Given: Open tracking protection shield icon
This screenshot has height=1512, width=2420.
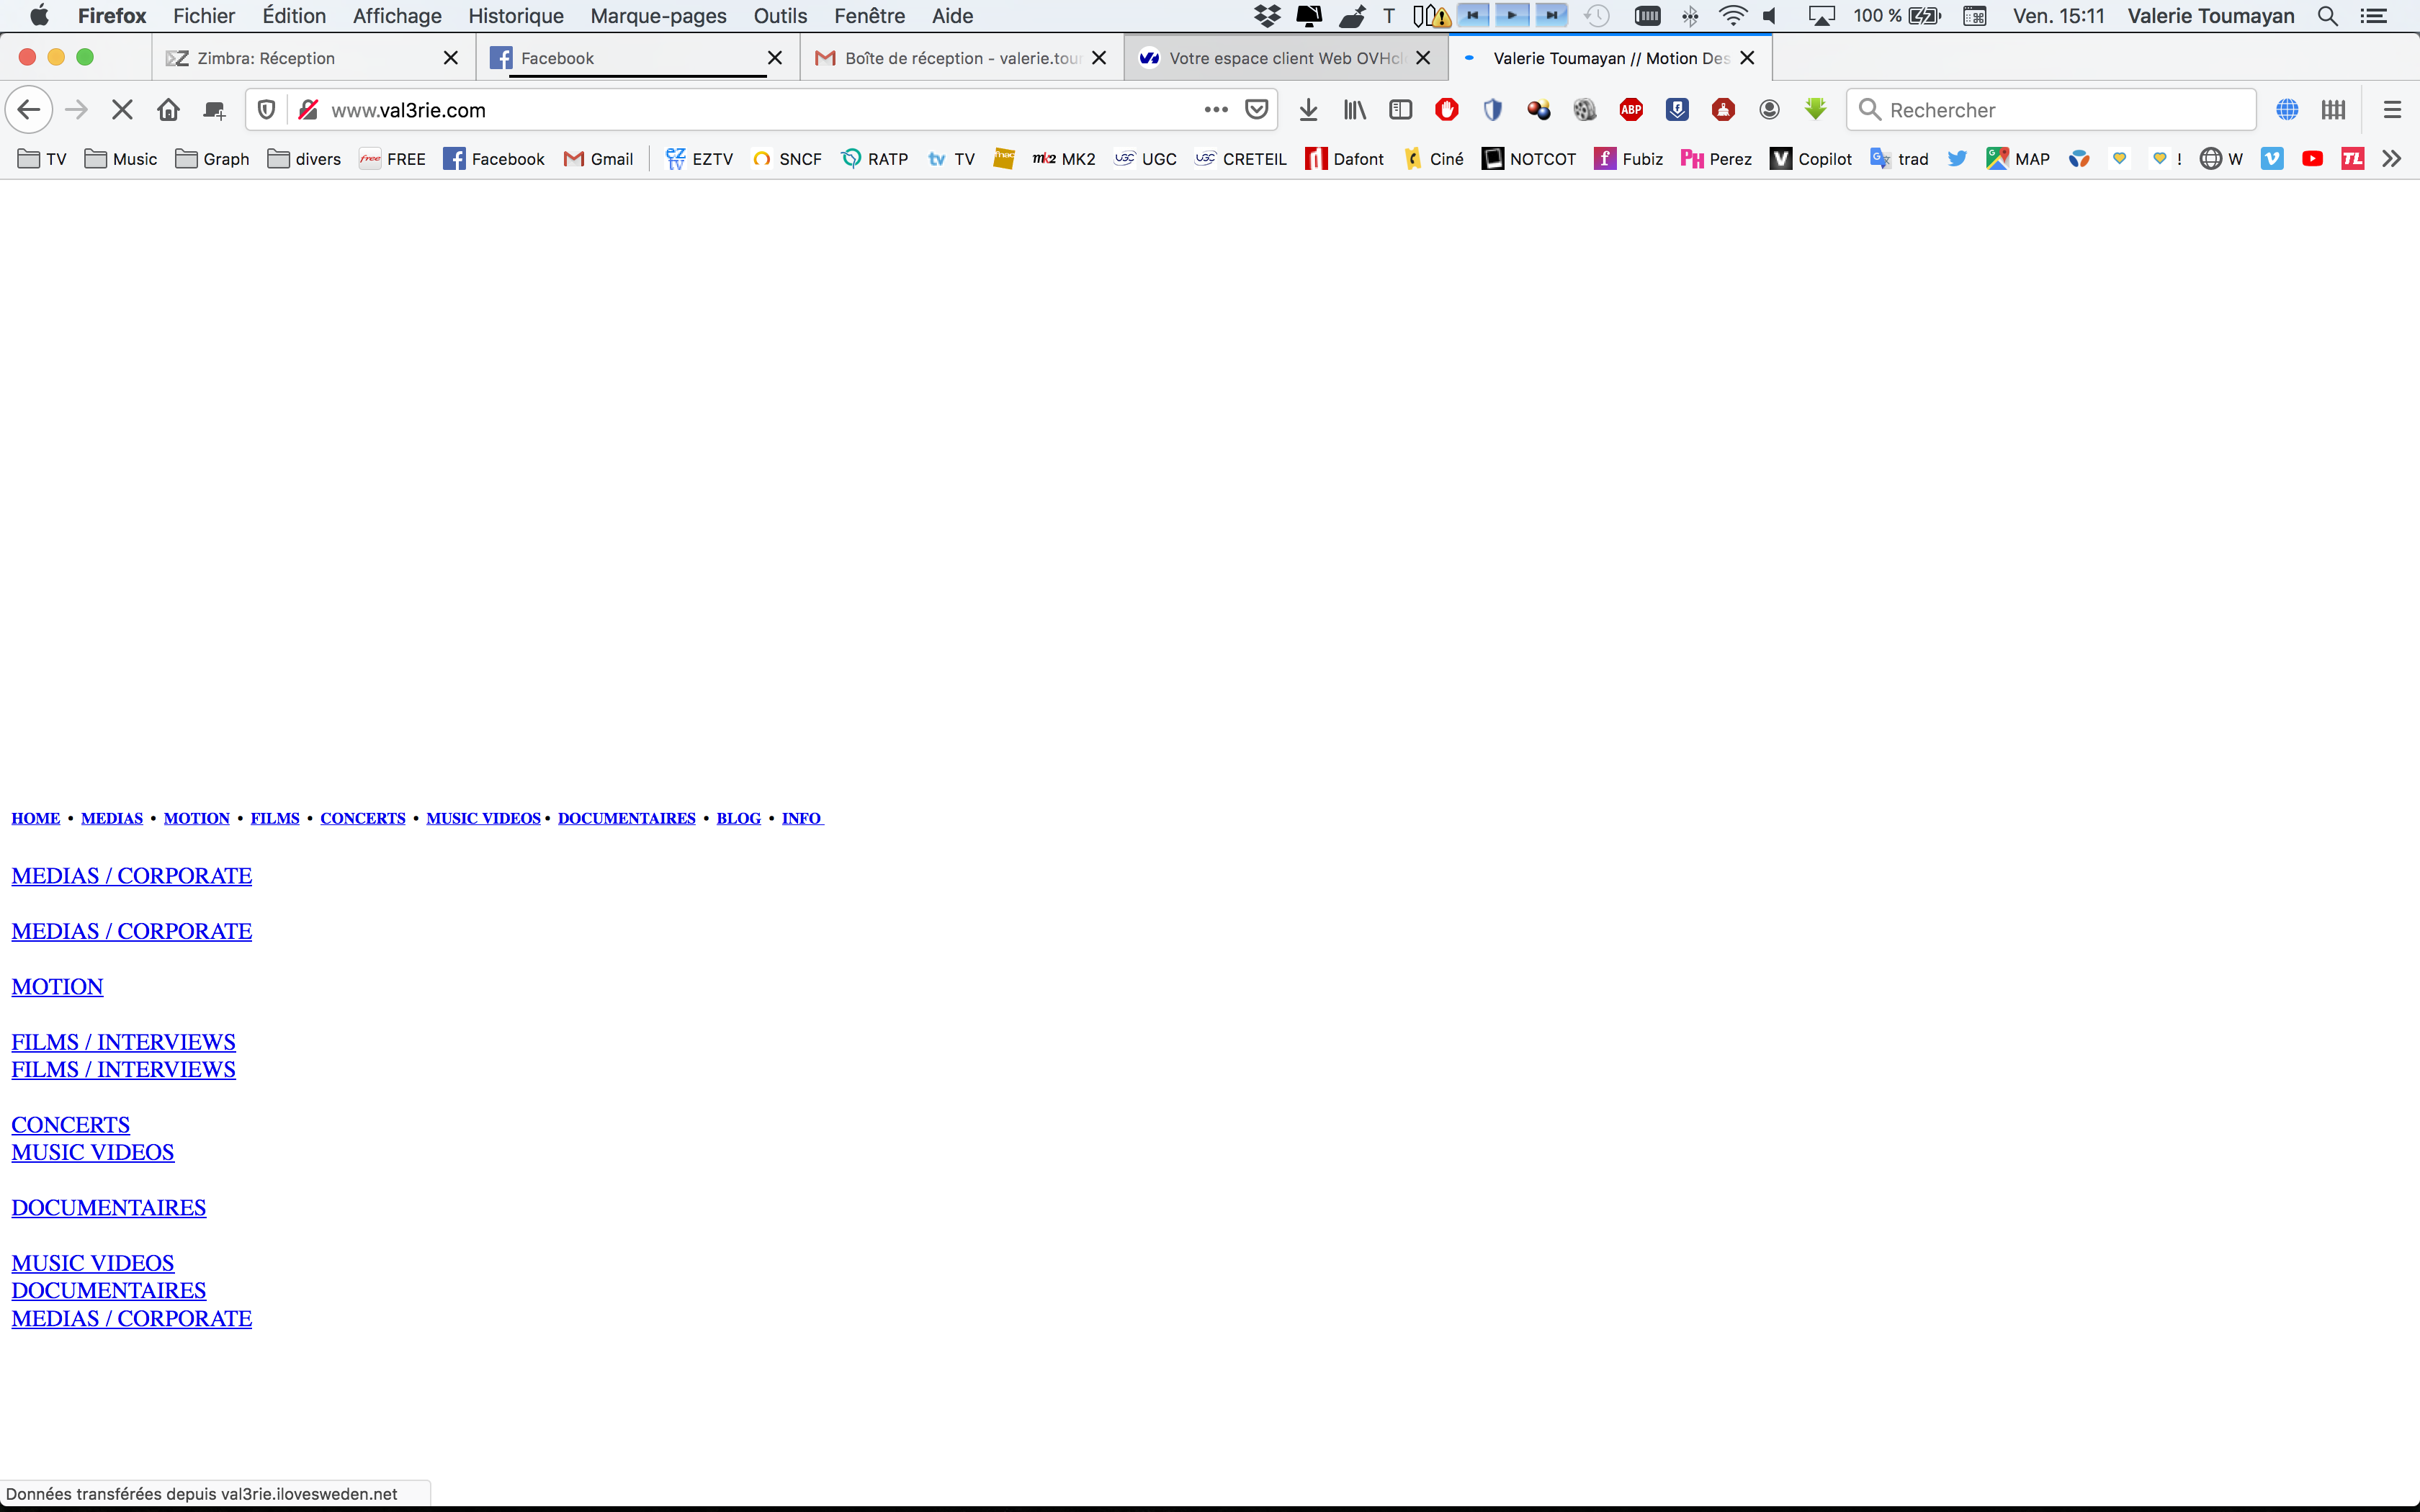Looking at the screenshot, I should (266, 110).
